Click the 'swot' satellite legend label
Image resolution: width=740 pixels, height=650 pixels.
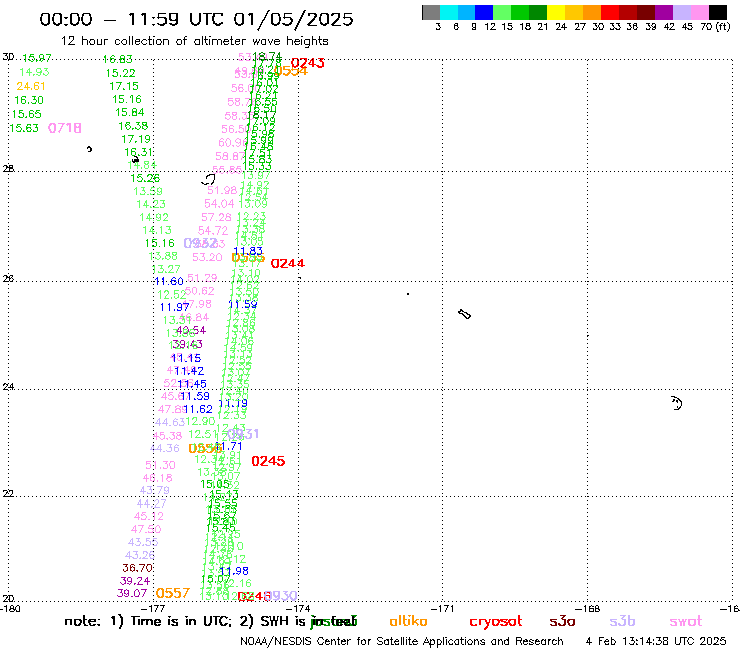click(x=686, y=621)
